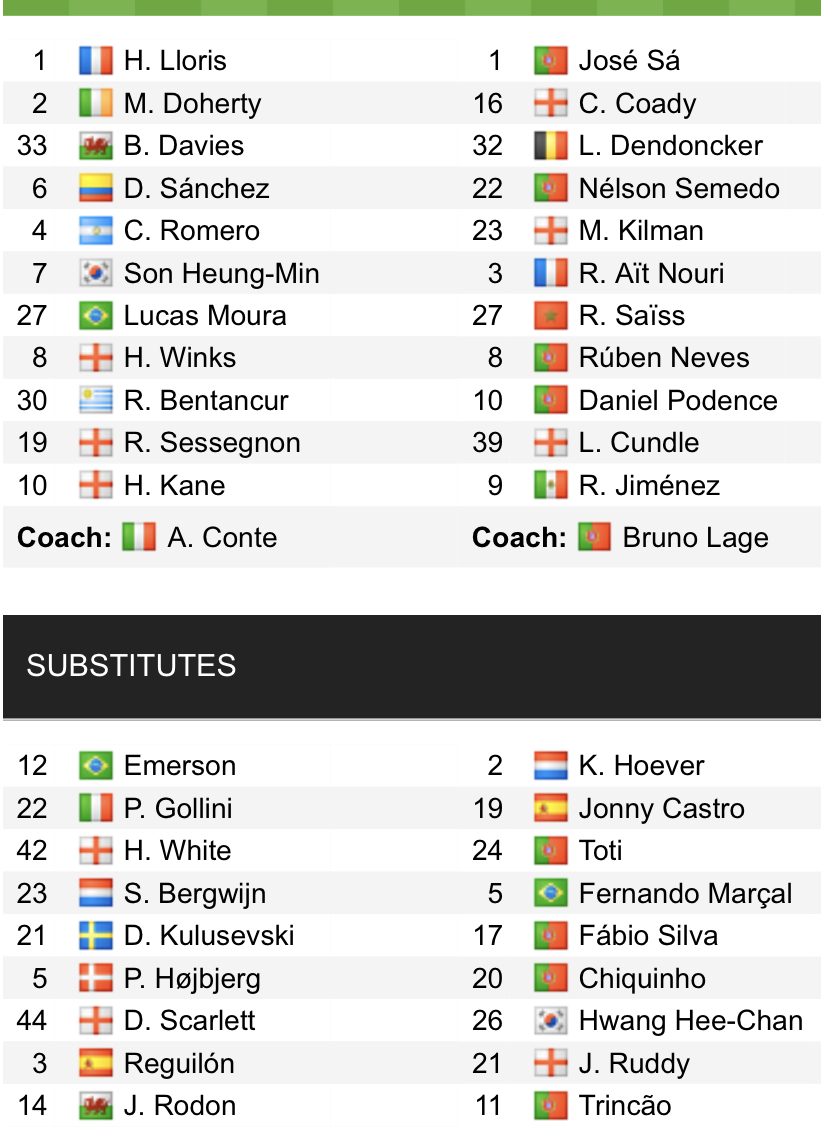The image size is (821, 1147).
Task: Click the SUBSTITUTES section header
Action: tap(131, 666)
